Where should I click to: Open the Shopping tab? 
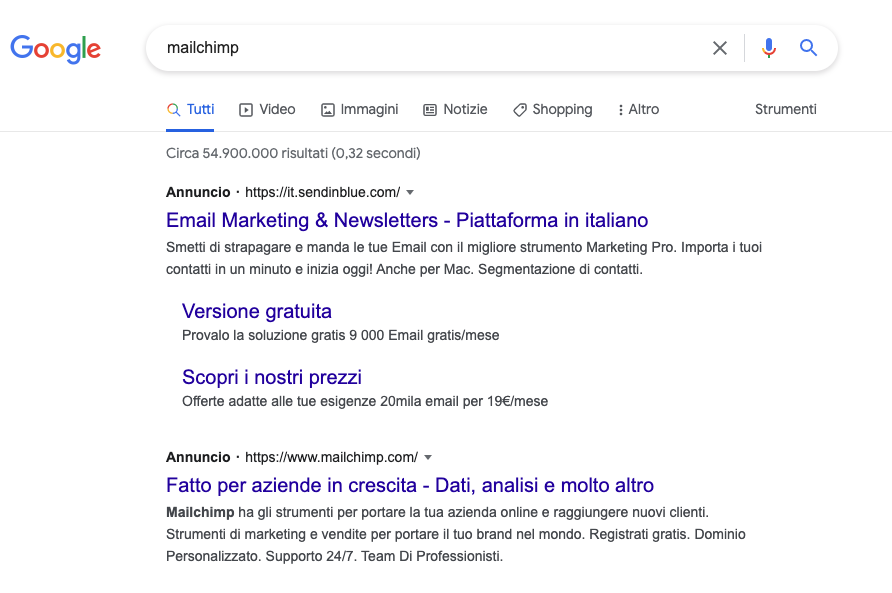[552, 109]
